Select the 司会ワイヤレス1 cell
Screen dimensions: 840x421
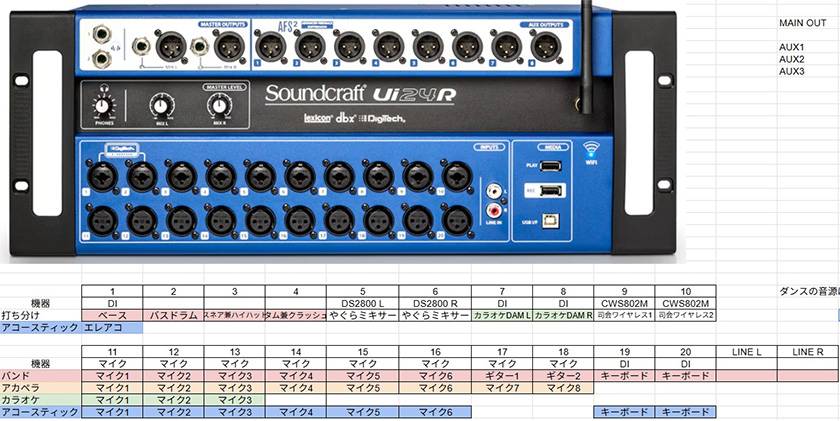(x=624, y=315)
